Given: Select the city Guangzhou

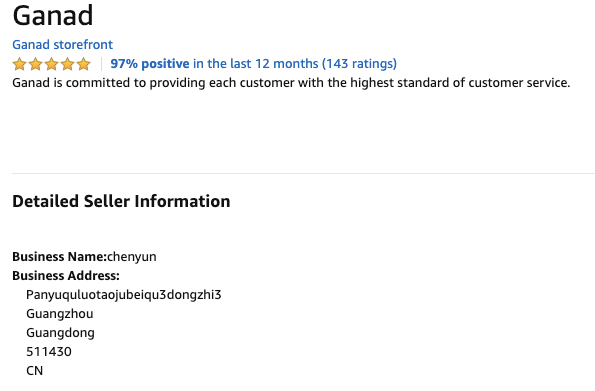Looking at the screenshot, I should pos(60,314).
